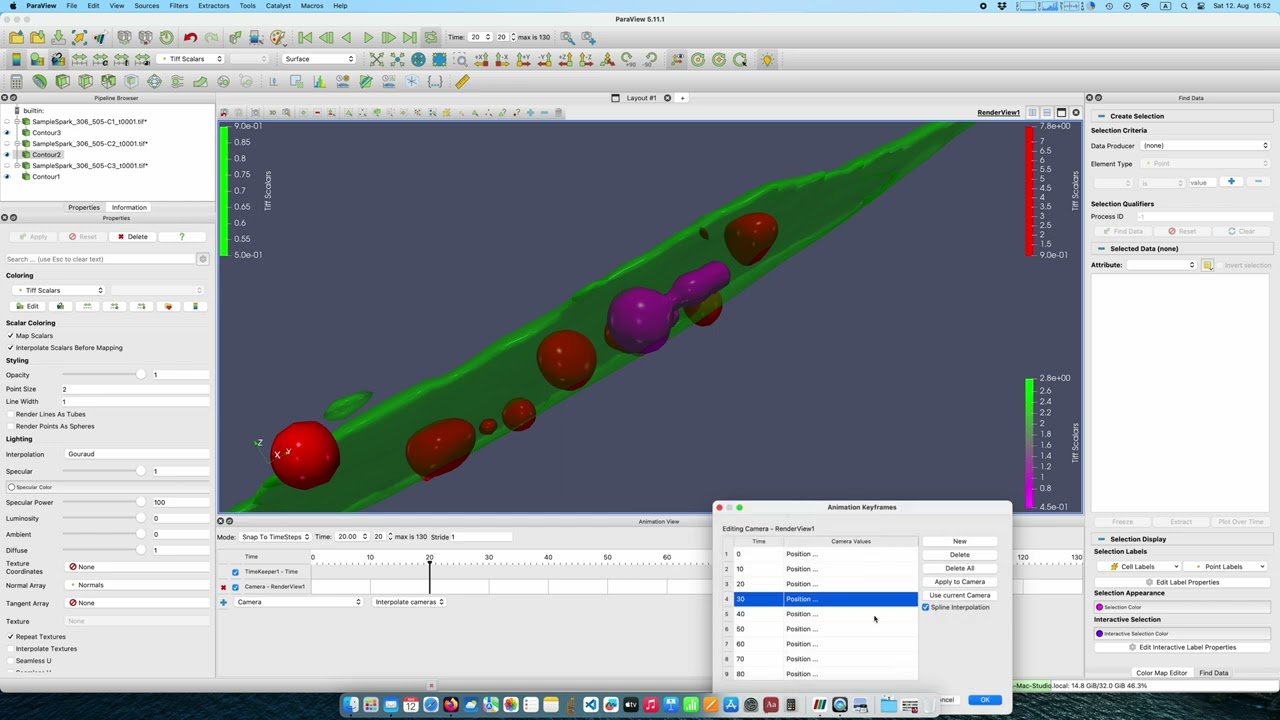This screenshot has height=720, width=1280.
Task: Click the Apply to Camera button
Action: [x=959, y=582]
